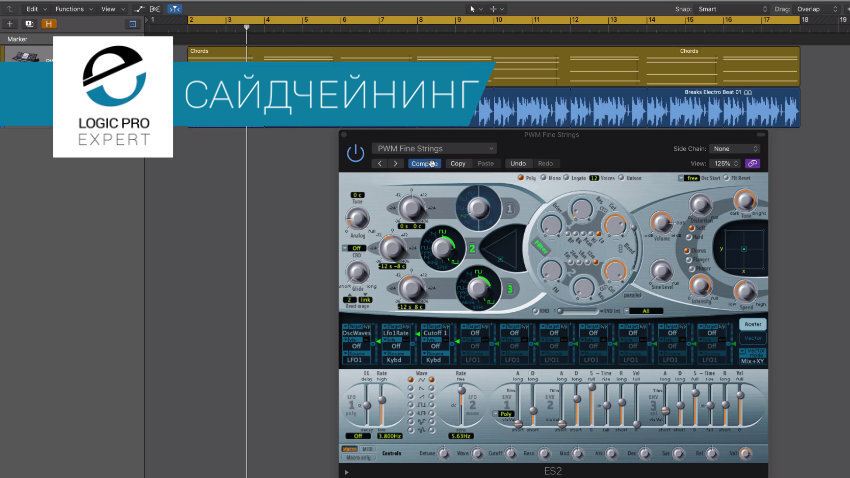Screen dimensions: 850x478
Task: Toggle the ES2 plugin power button
Action: click(355, 153)
